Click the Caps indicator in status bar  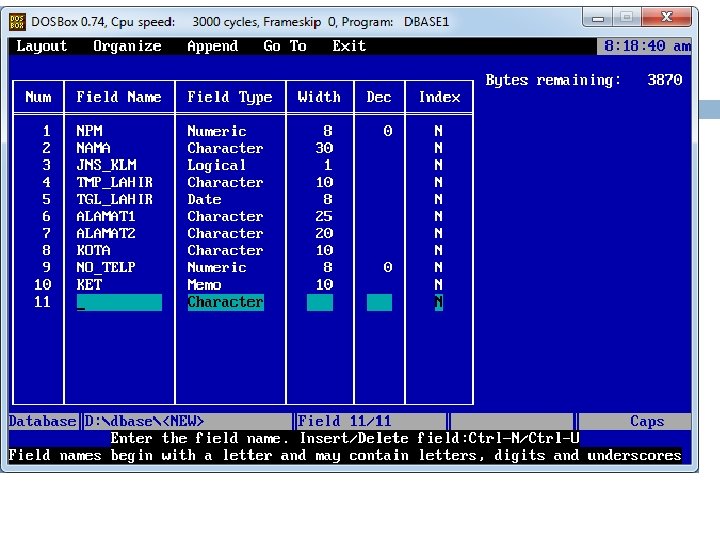[x=647, y=421]
